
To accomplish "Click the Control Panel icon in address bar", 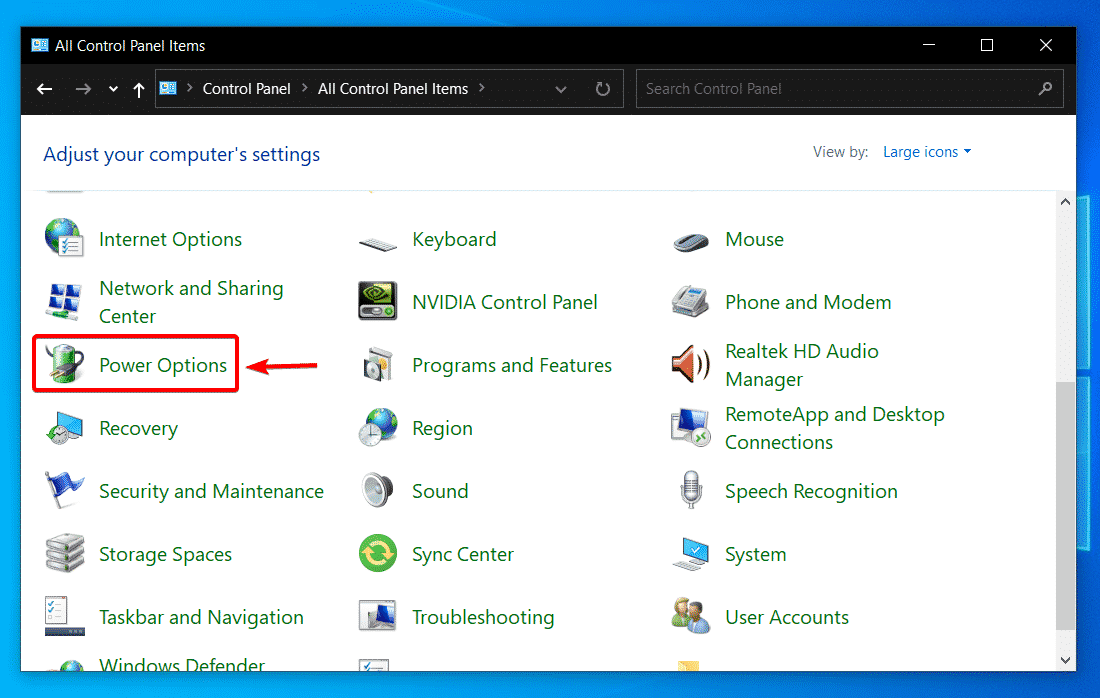I will (168, 88).
